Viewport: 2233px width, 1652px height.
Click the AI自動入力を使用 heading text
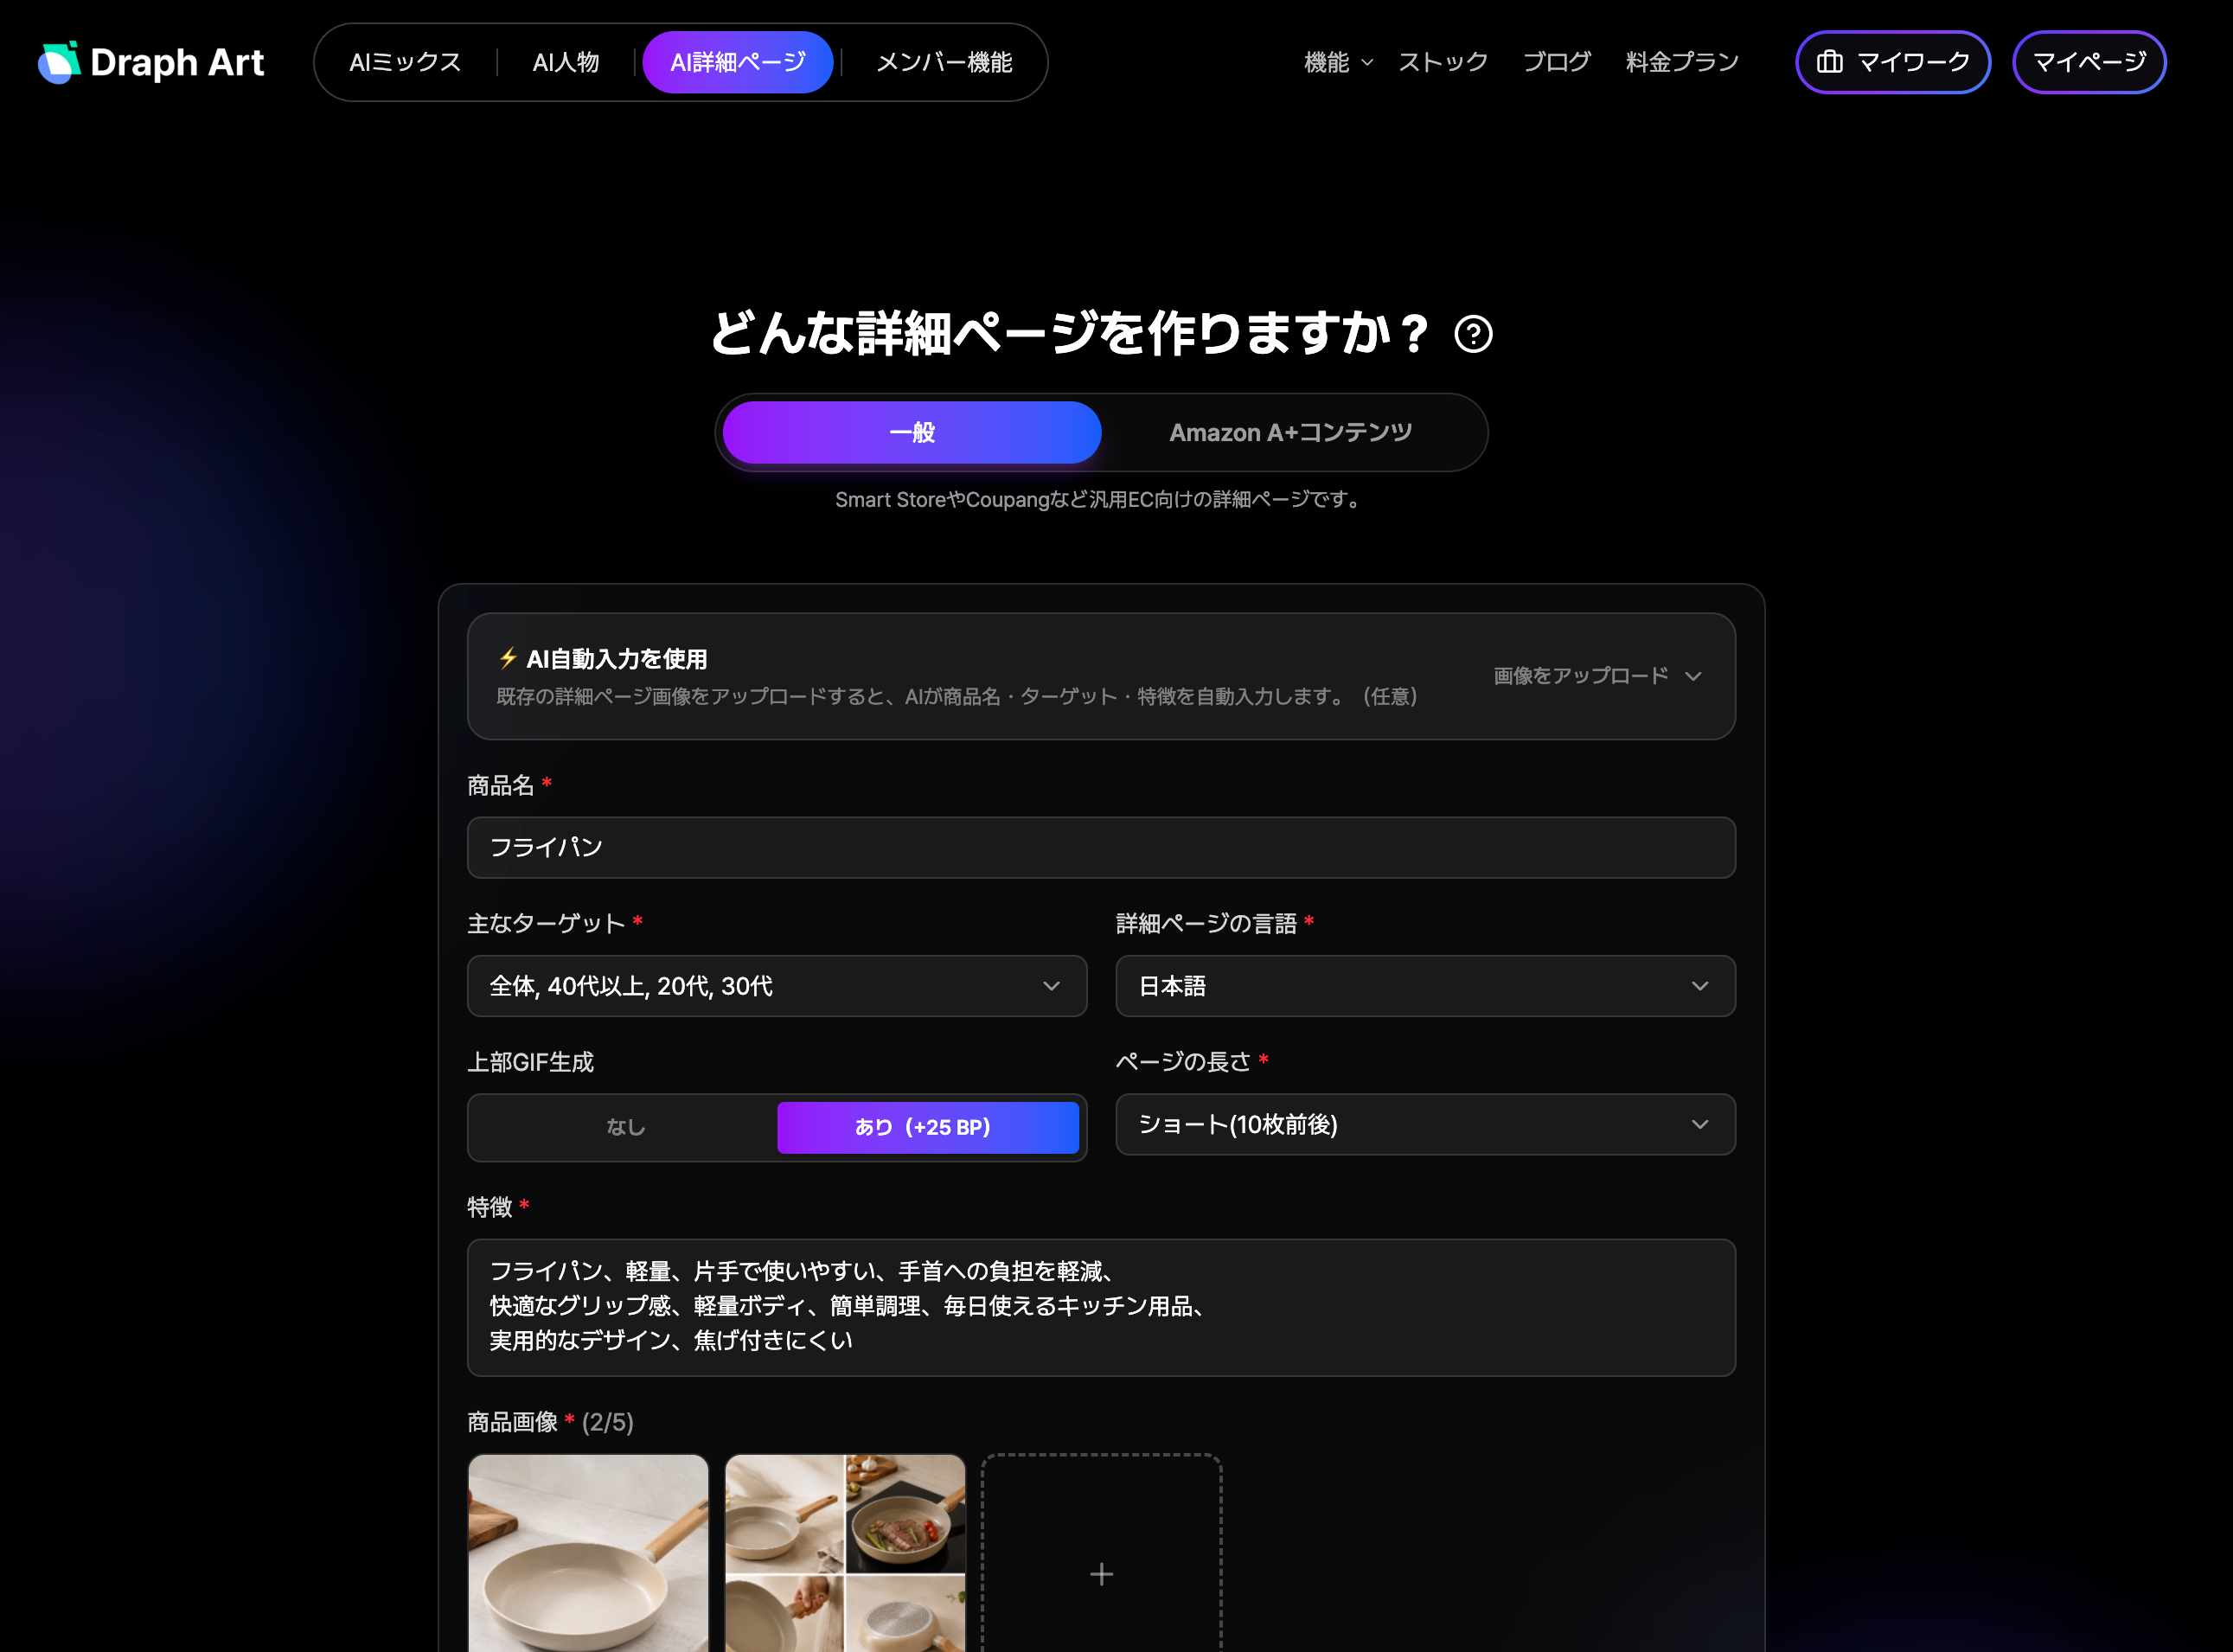pos(617,659)
